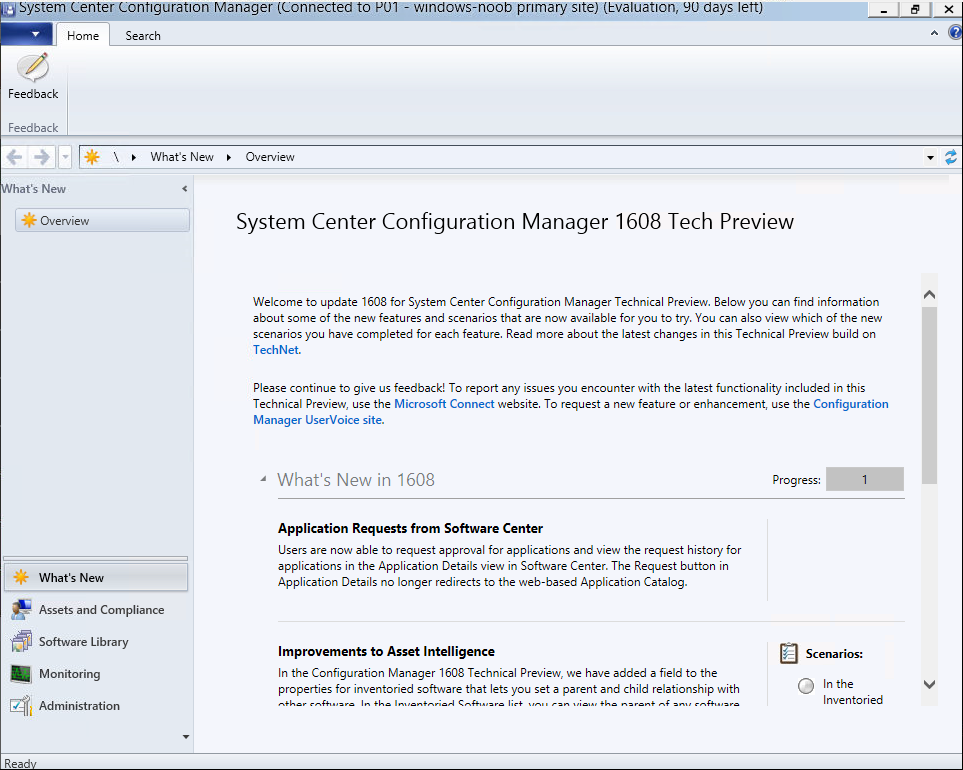
Task: Open the Software Library workspace
Action: pyautogui.click(x=96, y=641)
